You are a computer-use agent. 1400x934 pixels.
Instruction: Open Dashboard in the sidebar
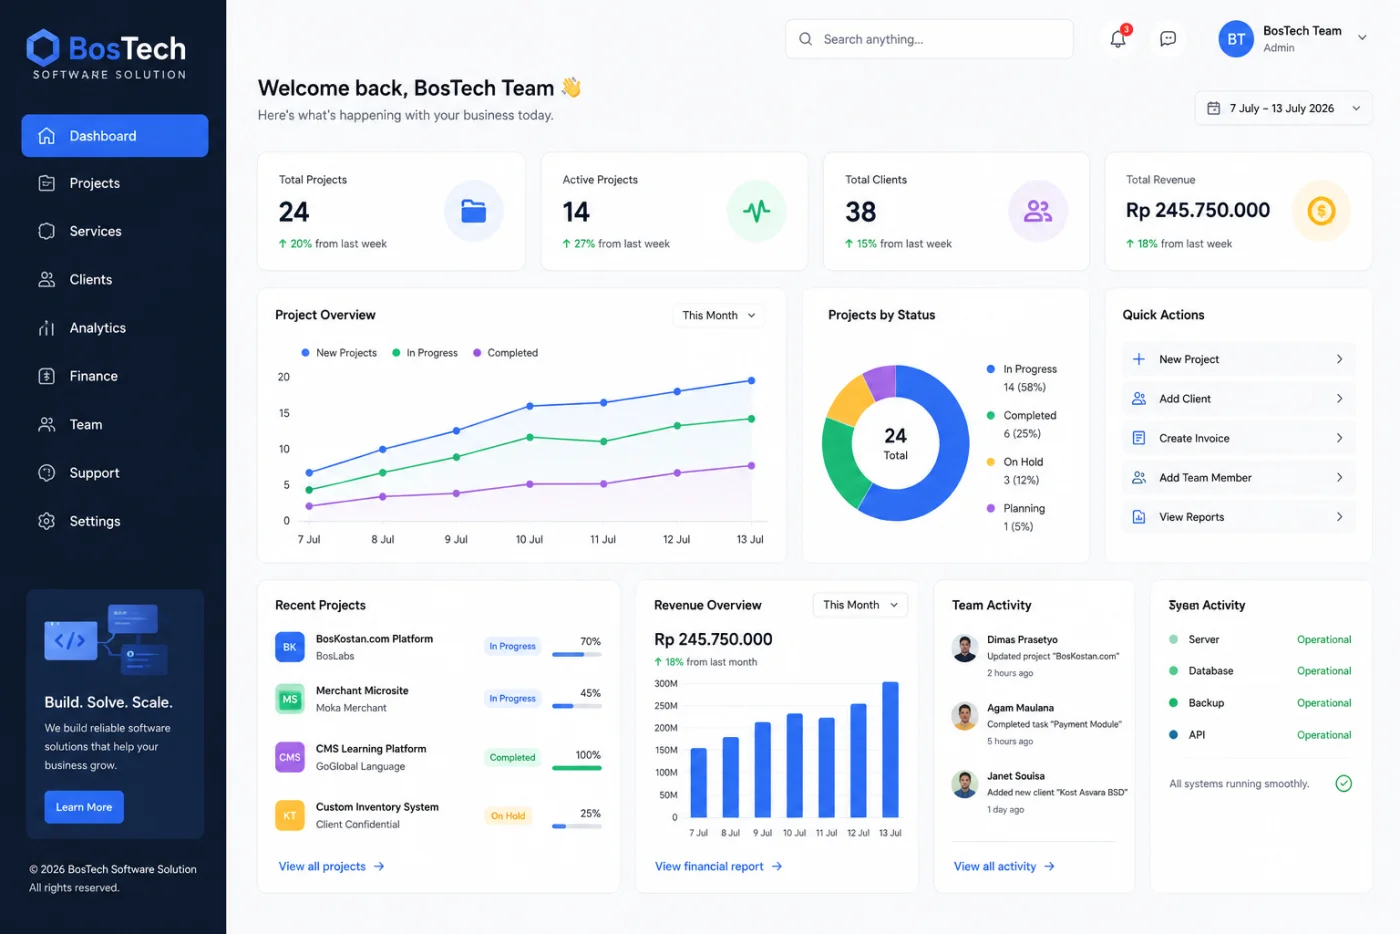(115, 136)
